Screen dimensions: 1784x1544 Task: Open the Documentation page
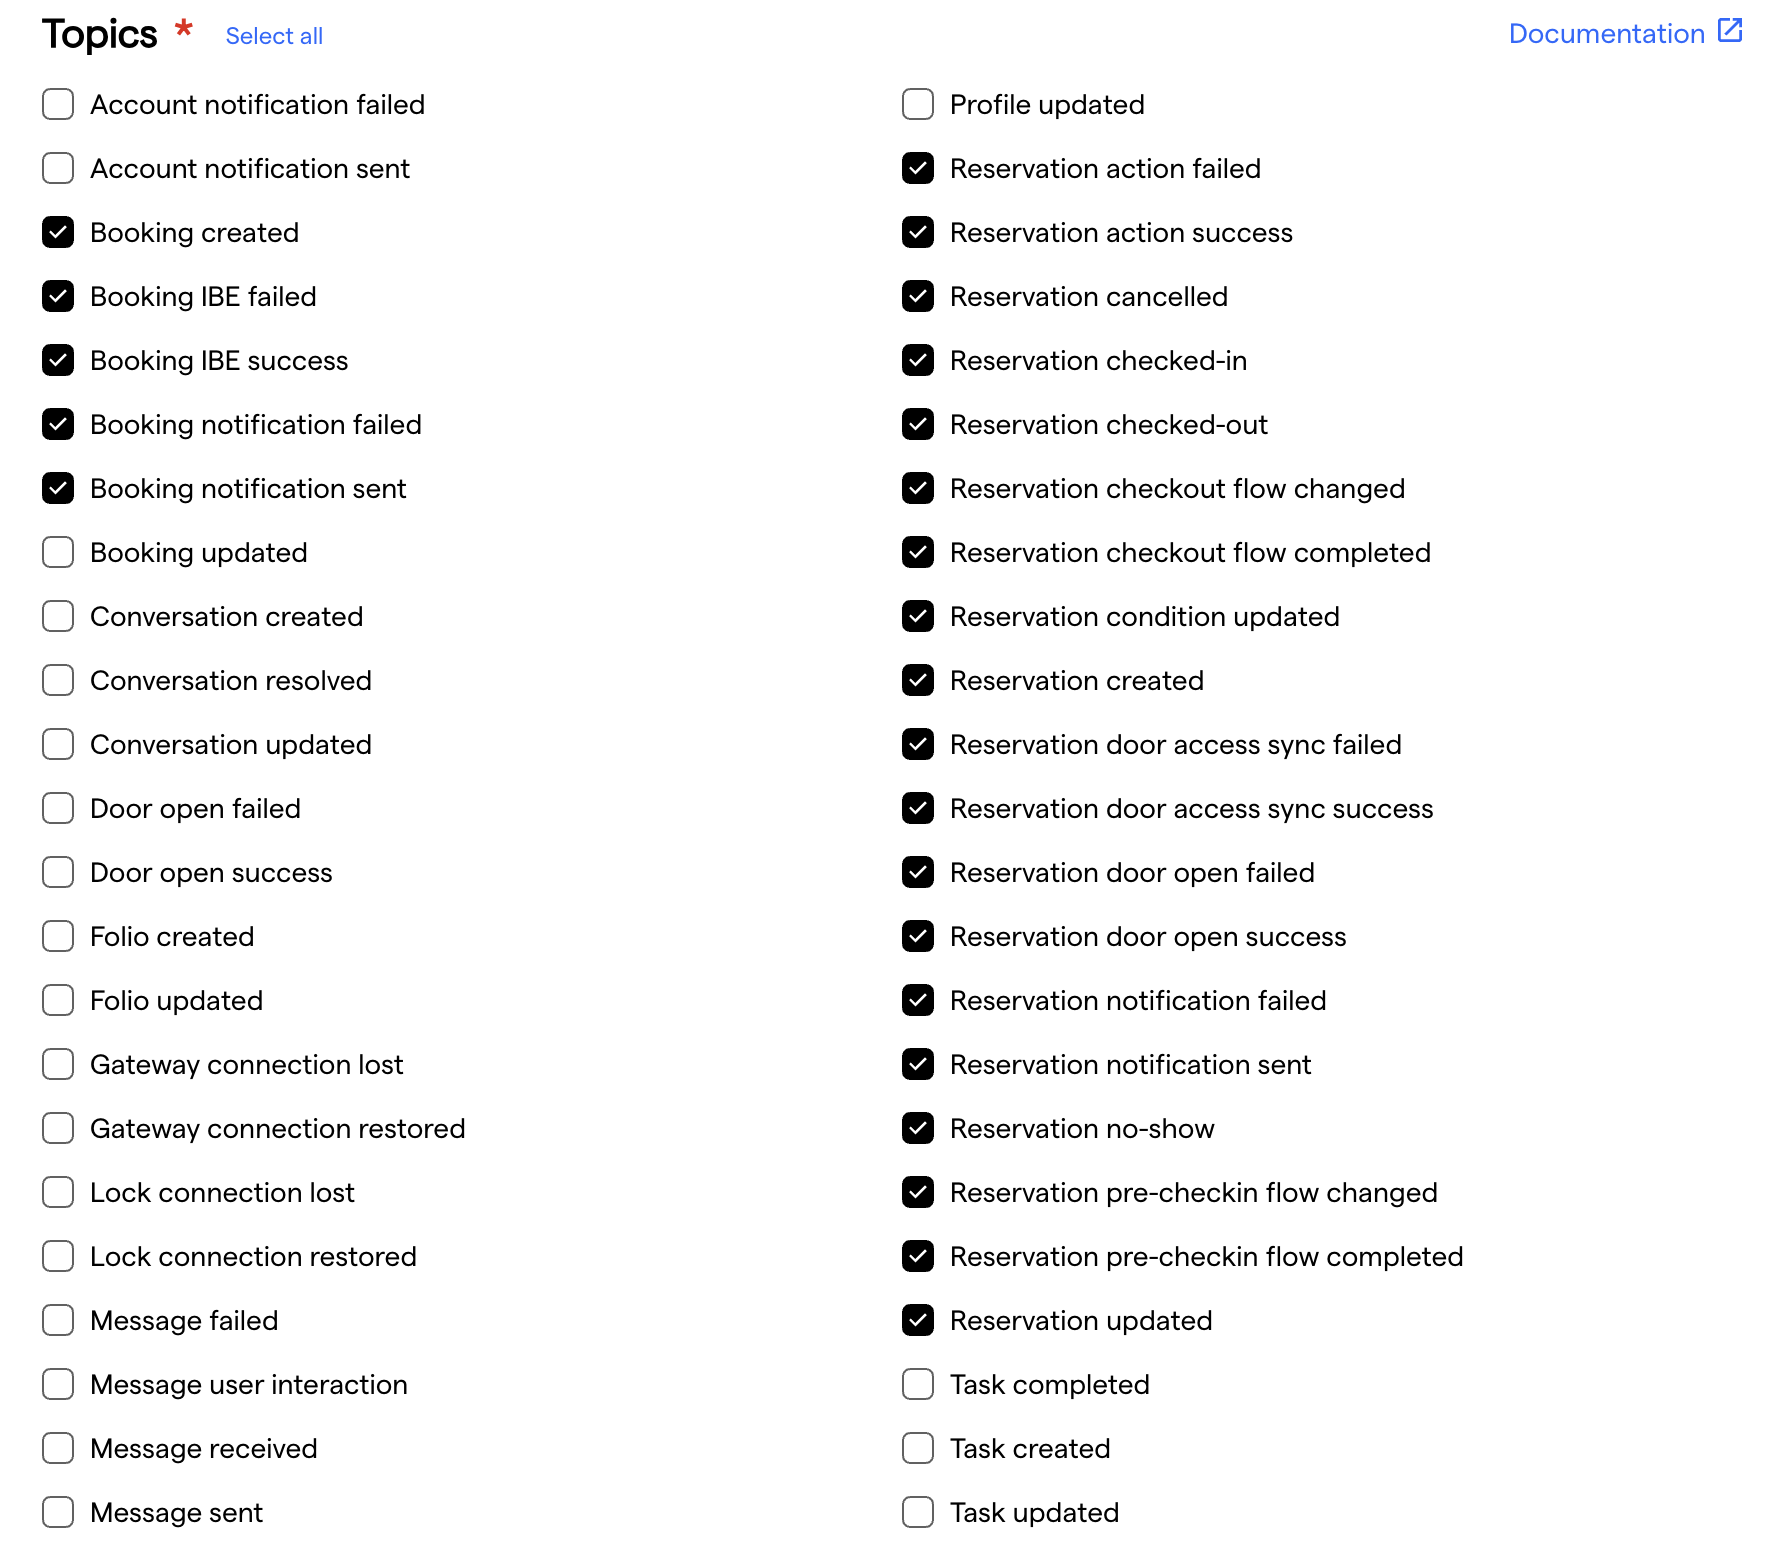pos(1603,33)
